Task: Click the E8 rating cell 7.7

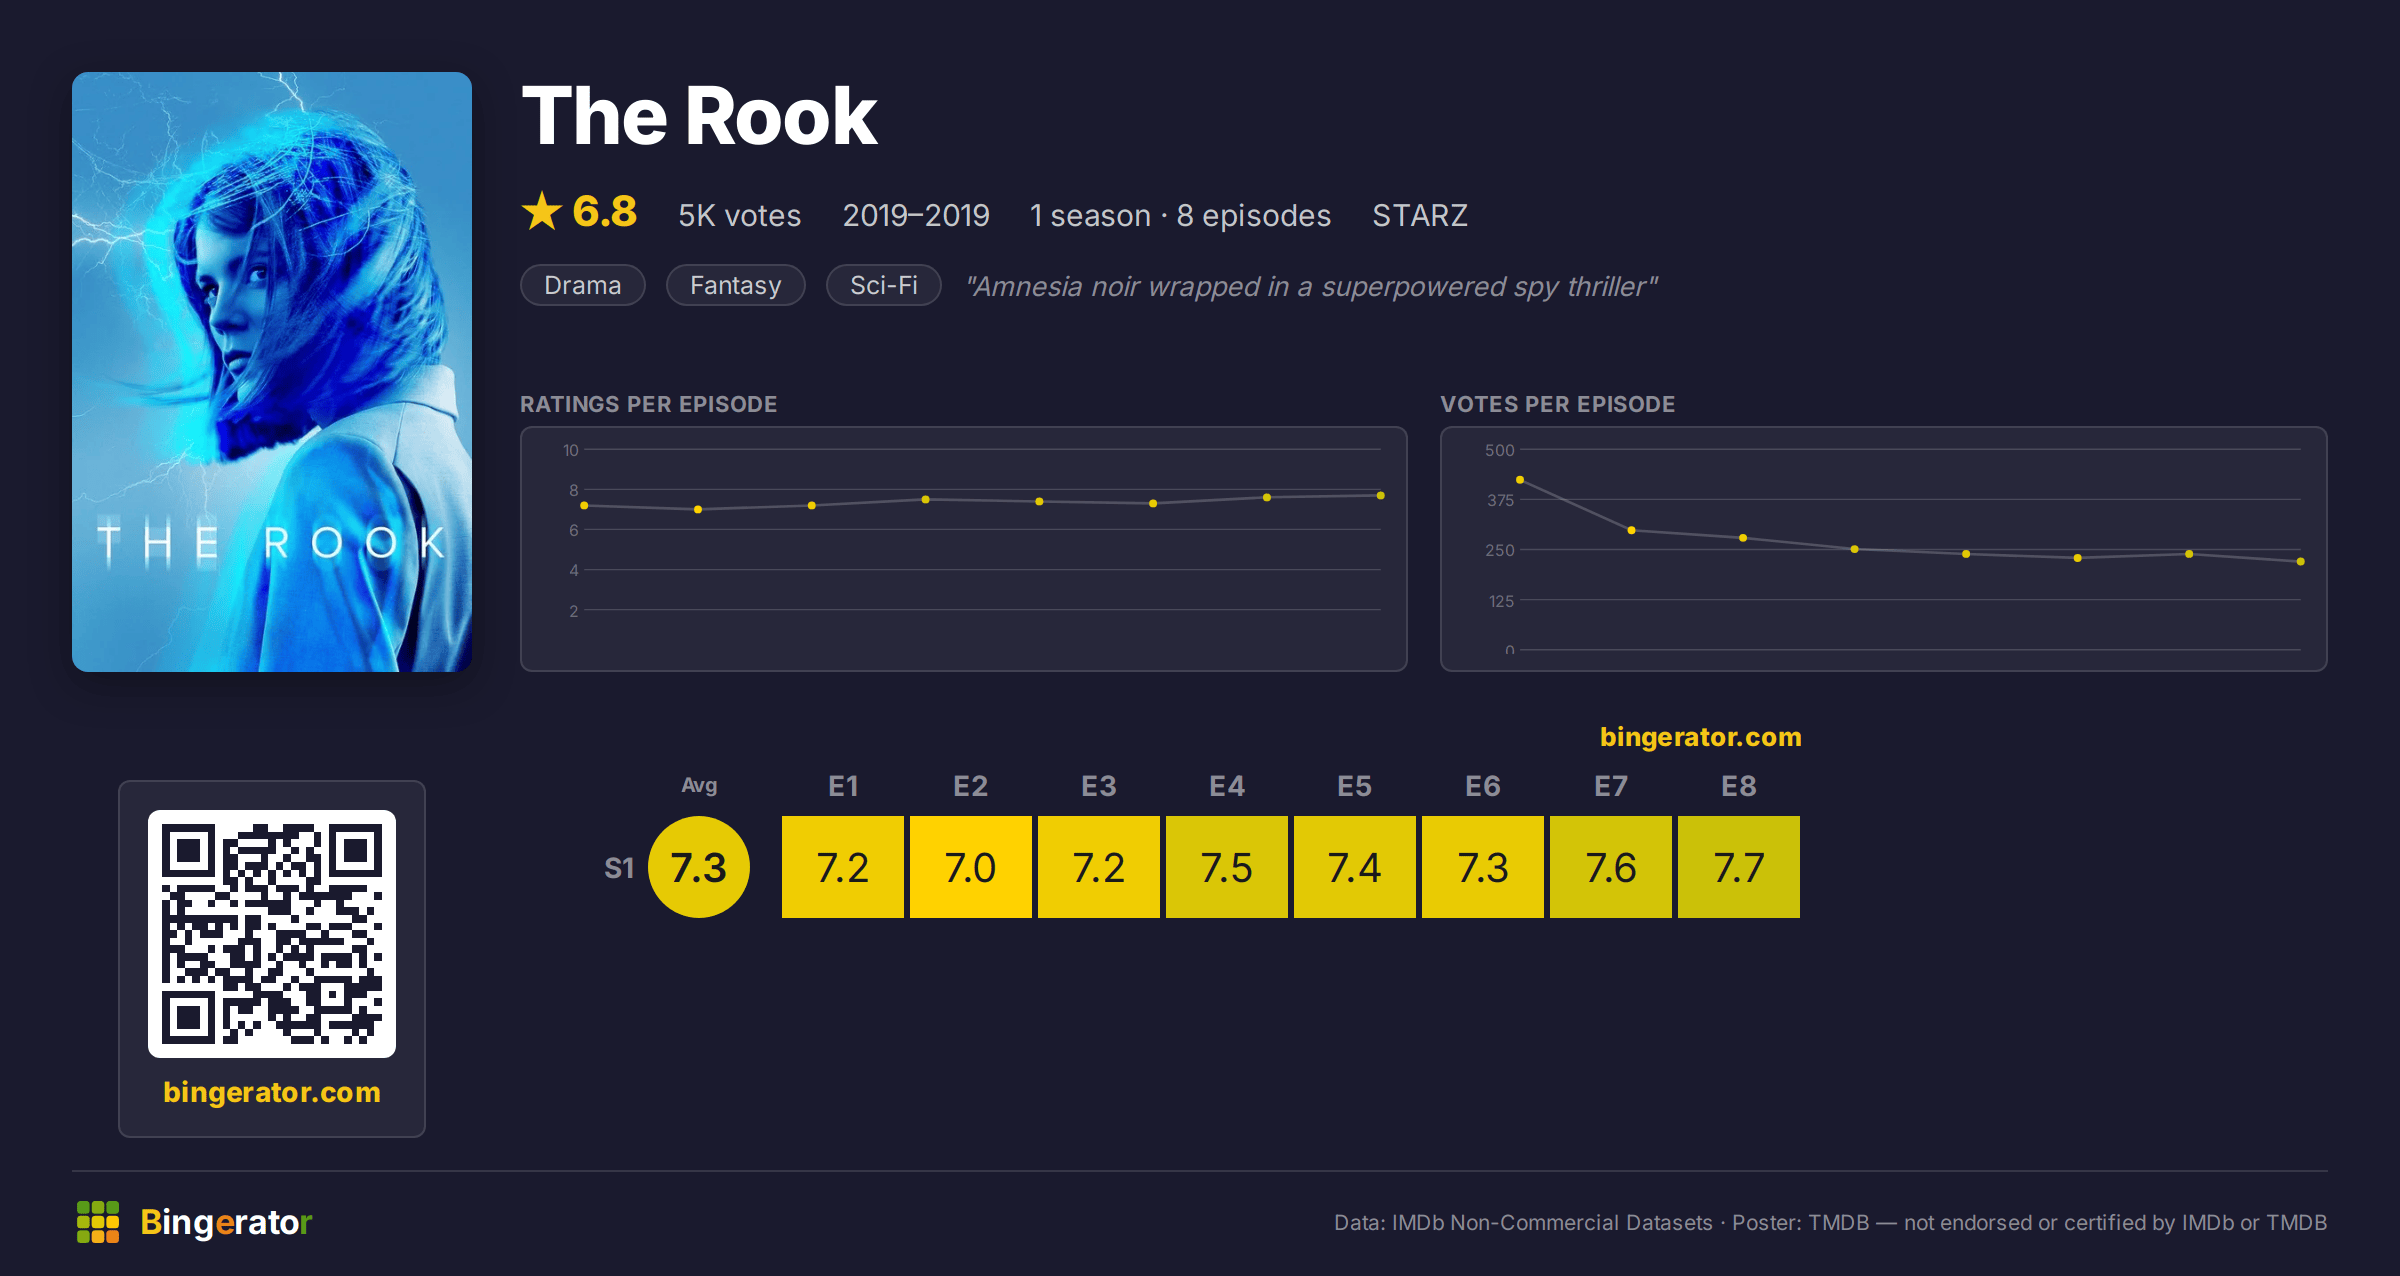Action: pos(1739,867)
